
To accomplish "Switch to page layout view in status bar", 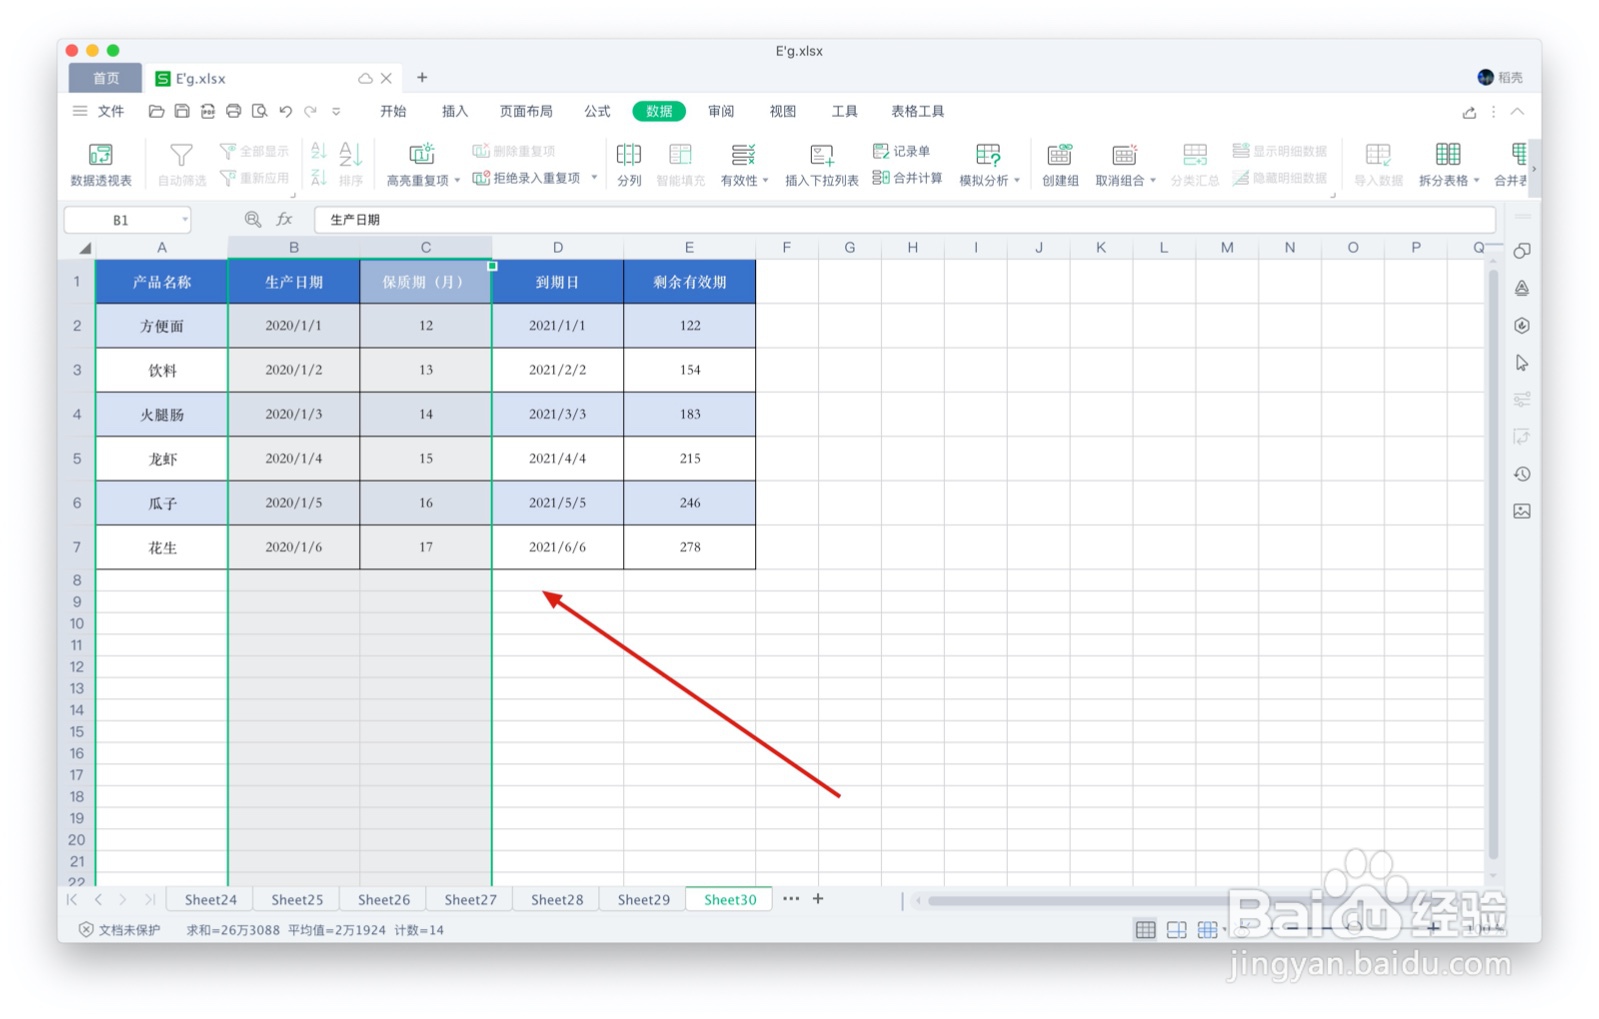I will (1177, 930).
